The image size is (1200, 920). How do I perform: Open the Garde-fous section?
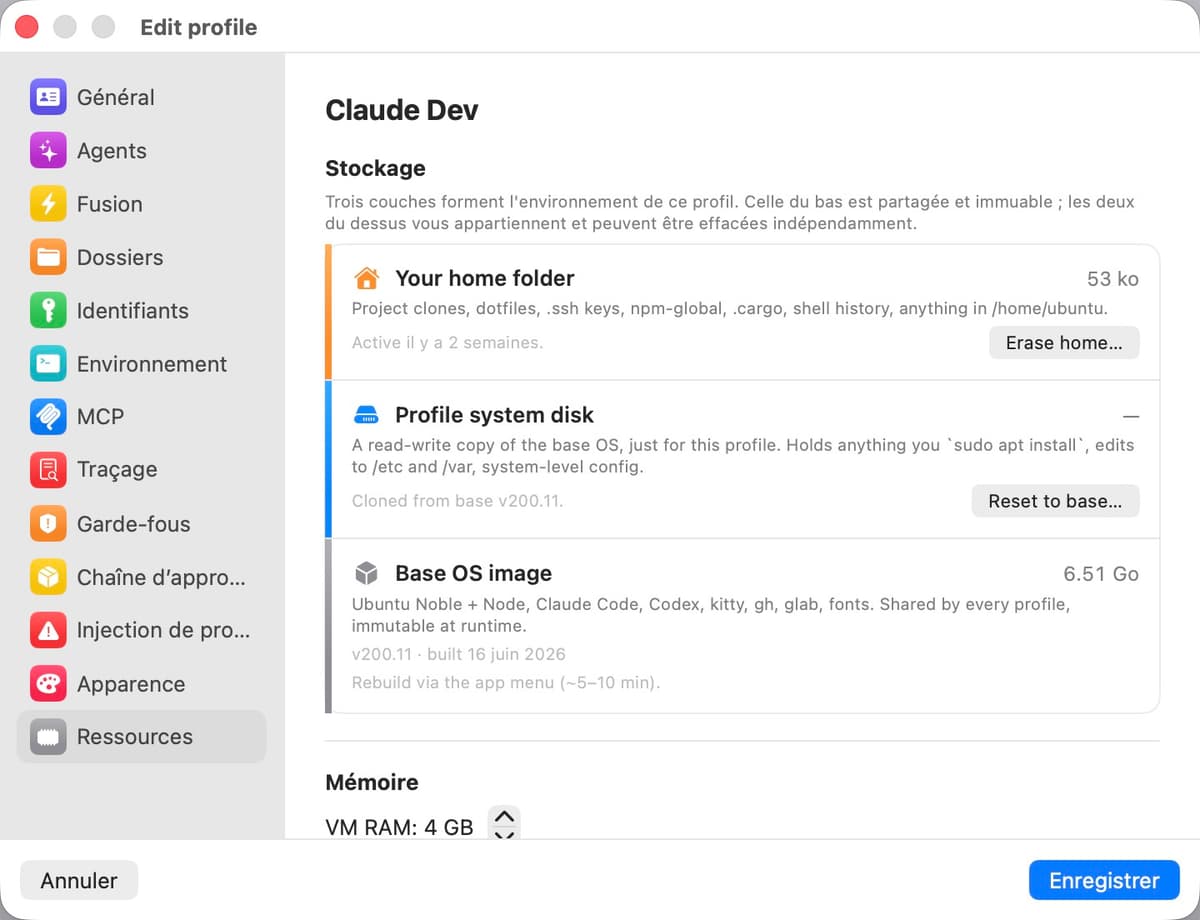(141, 524)
